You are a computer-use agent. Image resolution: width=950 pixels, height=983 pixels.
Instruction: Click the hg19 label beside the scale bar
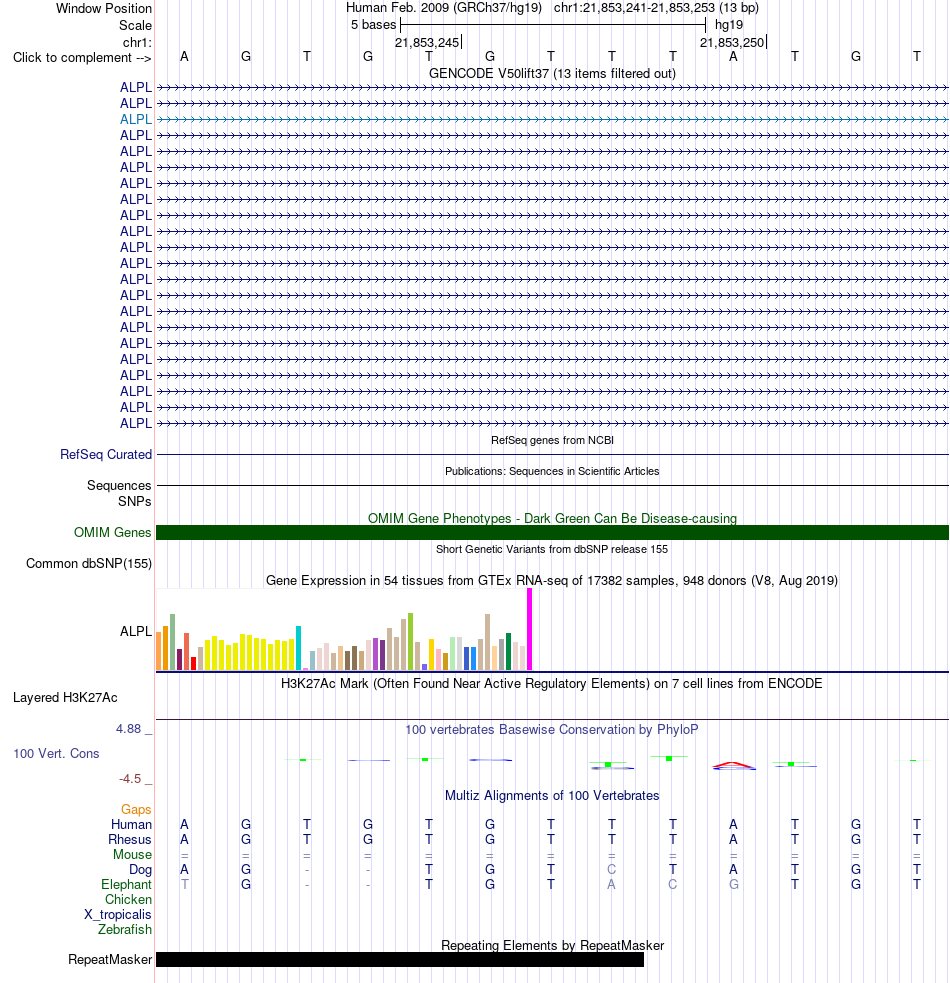729,25
